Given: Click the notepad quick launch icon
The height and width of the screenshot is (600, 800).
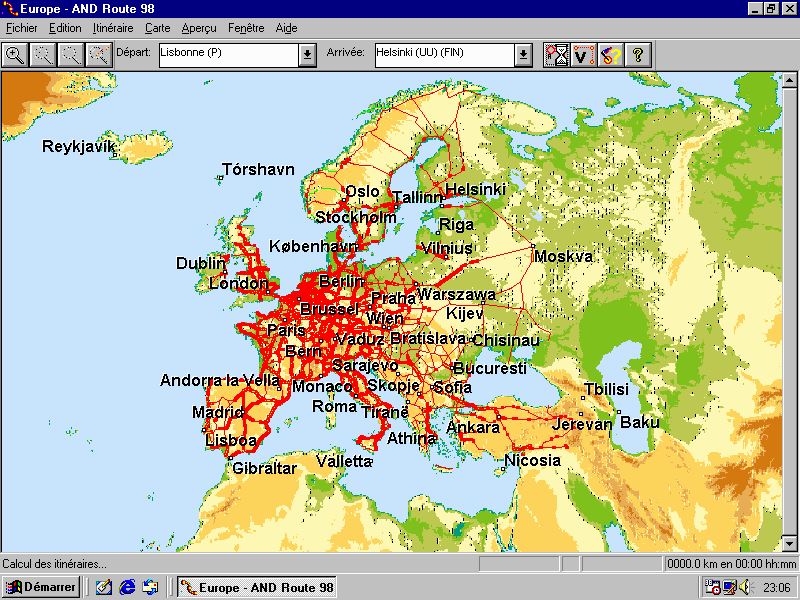Looking at the screenshot, I should (104, 587).
